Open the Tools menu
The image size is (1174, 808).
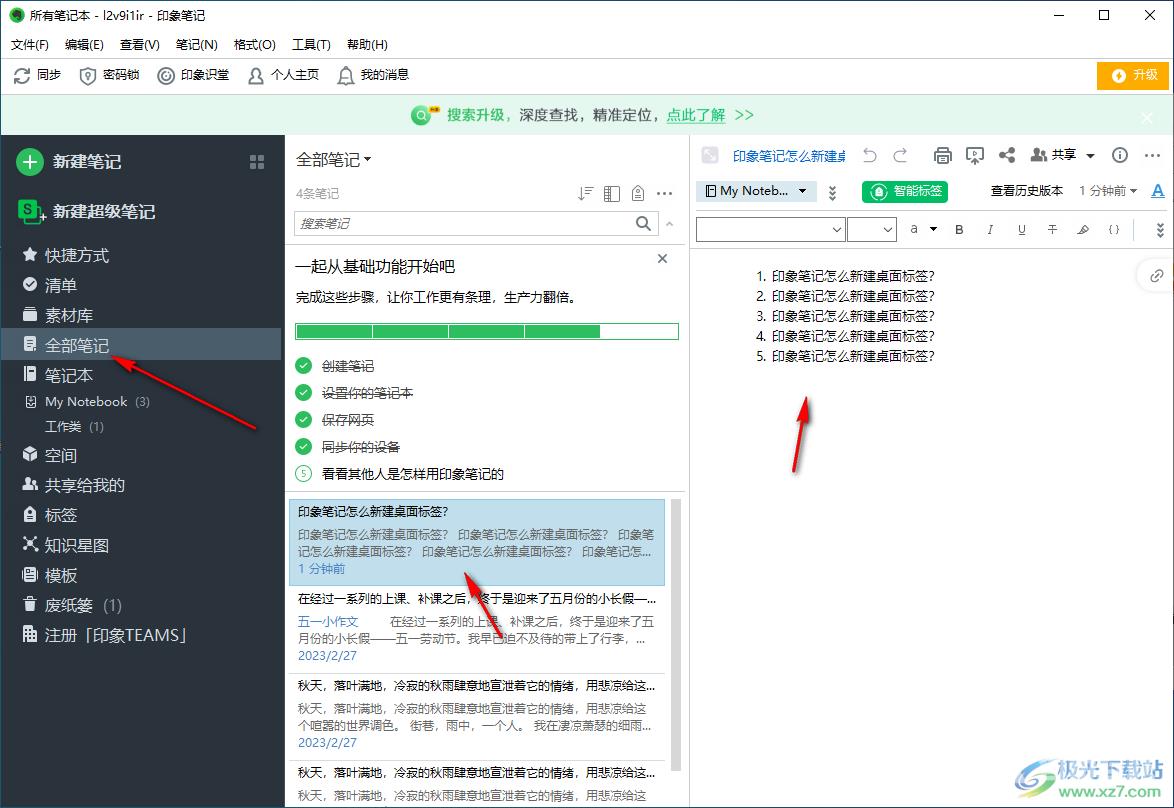pyautogui.click(x=311, y=44)
